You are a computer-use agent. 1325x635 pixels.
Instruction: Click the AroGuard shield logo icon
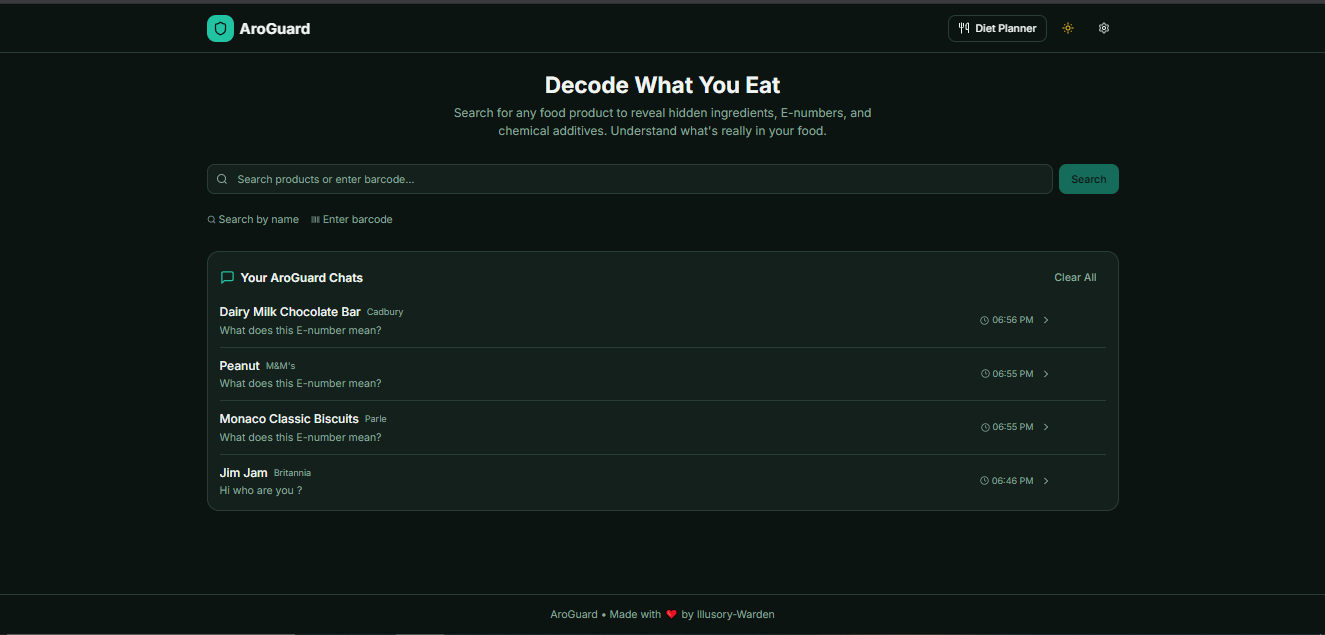[220, 28]
